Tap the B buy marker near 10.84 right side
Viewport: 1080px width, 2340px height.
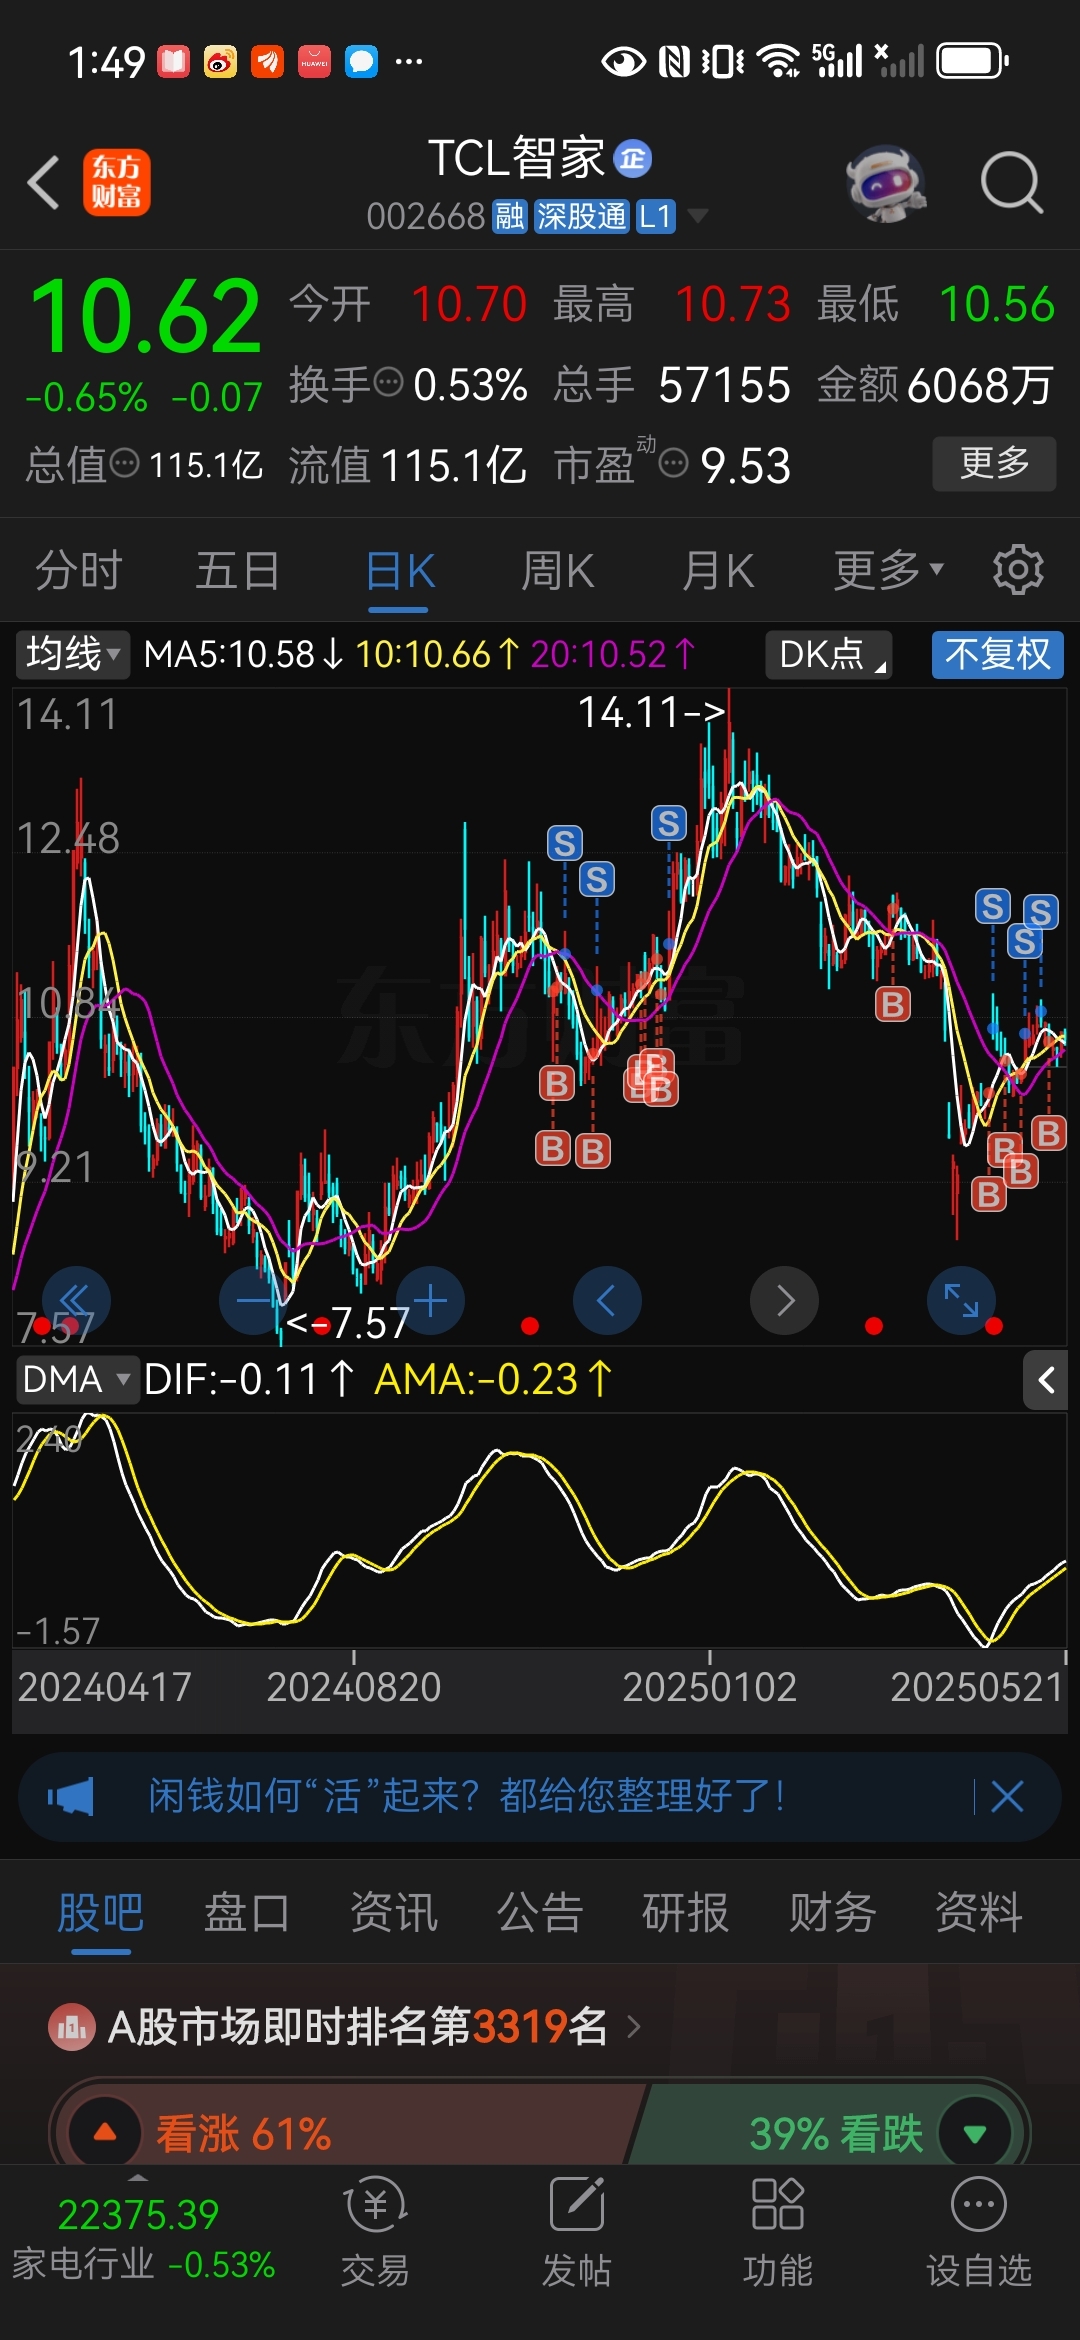[893, 1004]
